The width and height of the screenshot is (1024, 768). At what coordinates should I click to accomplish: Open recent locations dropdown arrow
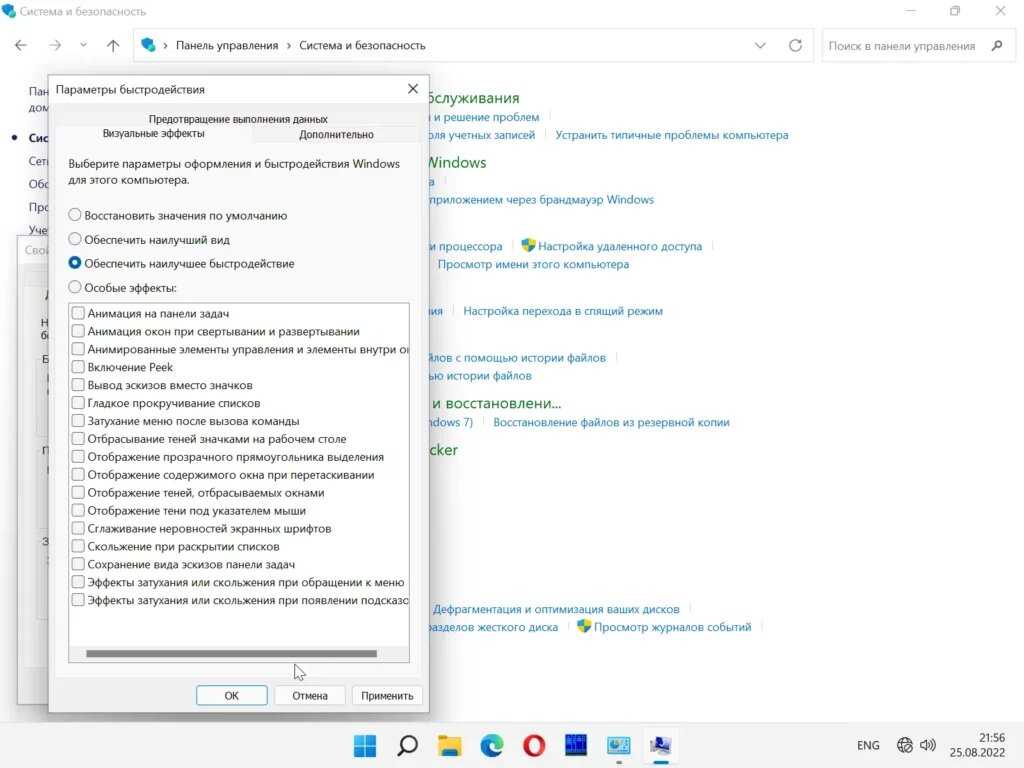(x=83, y=45)
